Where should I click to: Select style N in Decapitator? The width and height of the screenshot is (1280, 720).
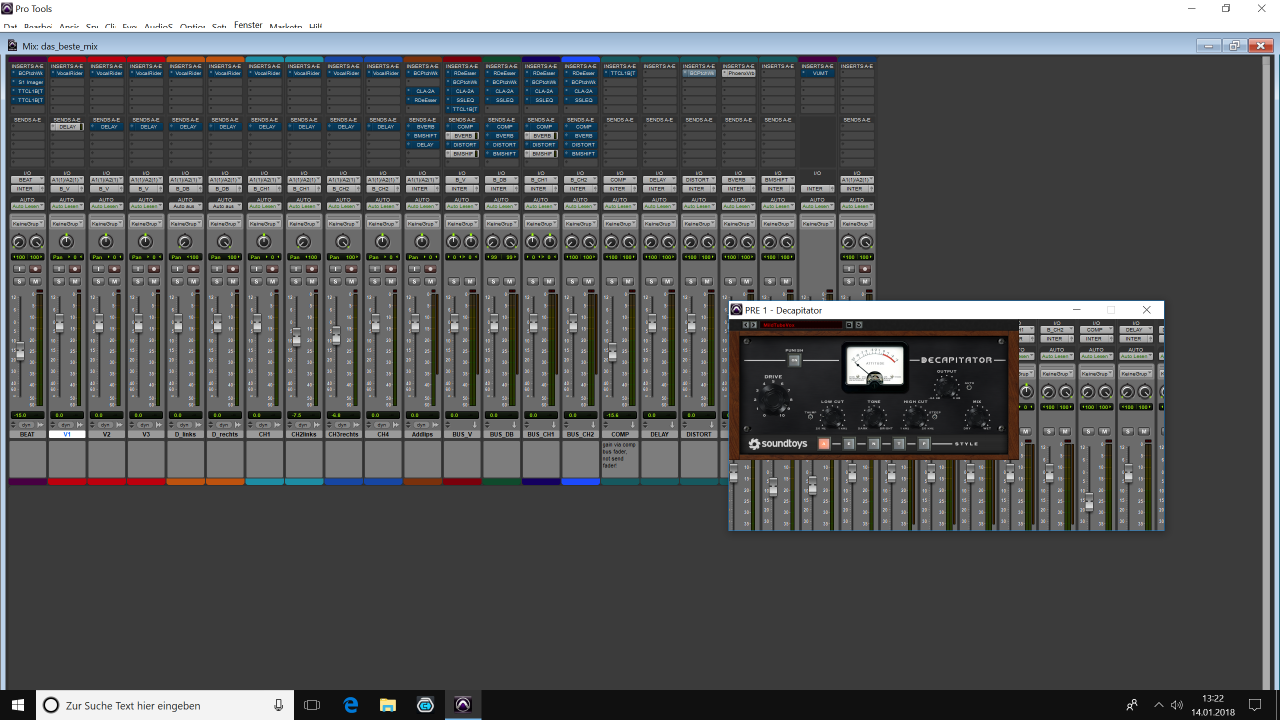pyautogui.click(x=874, y=444)
